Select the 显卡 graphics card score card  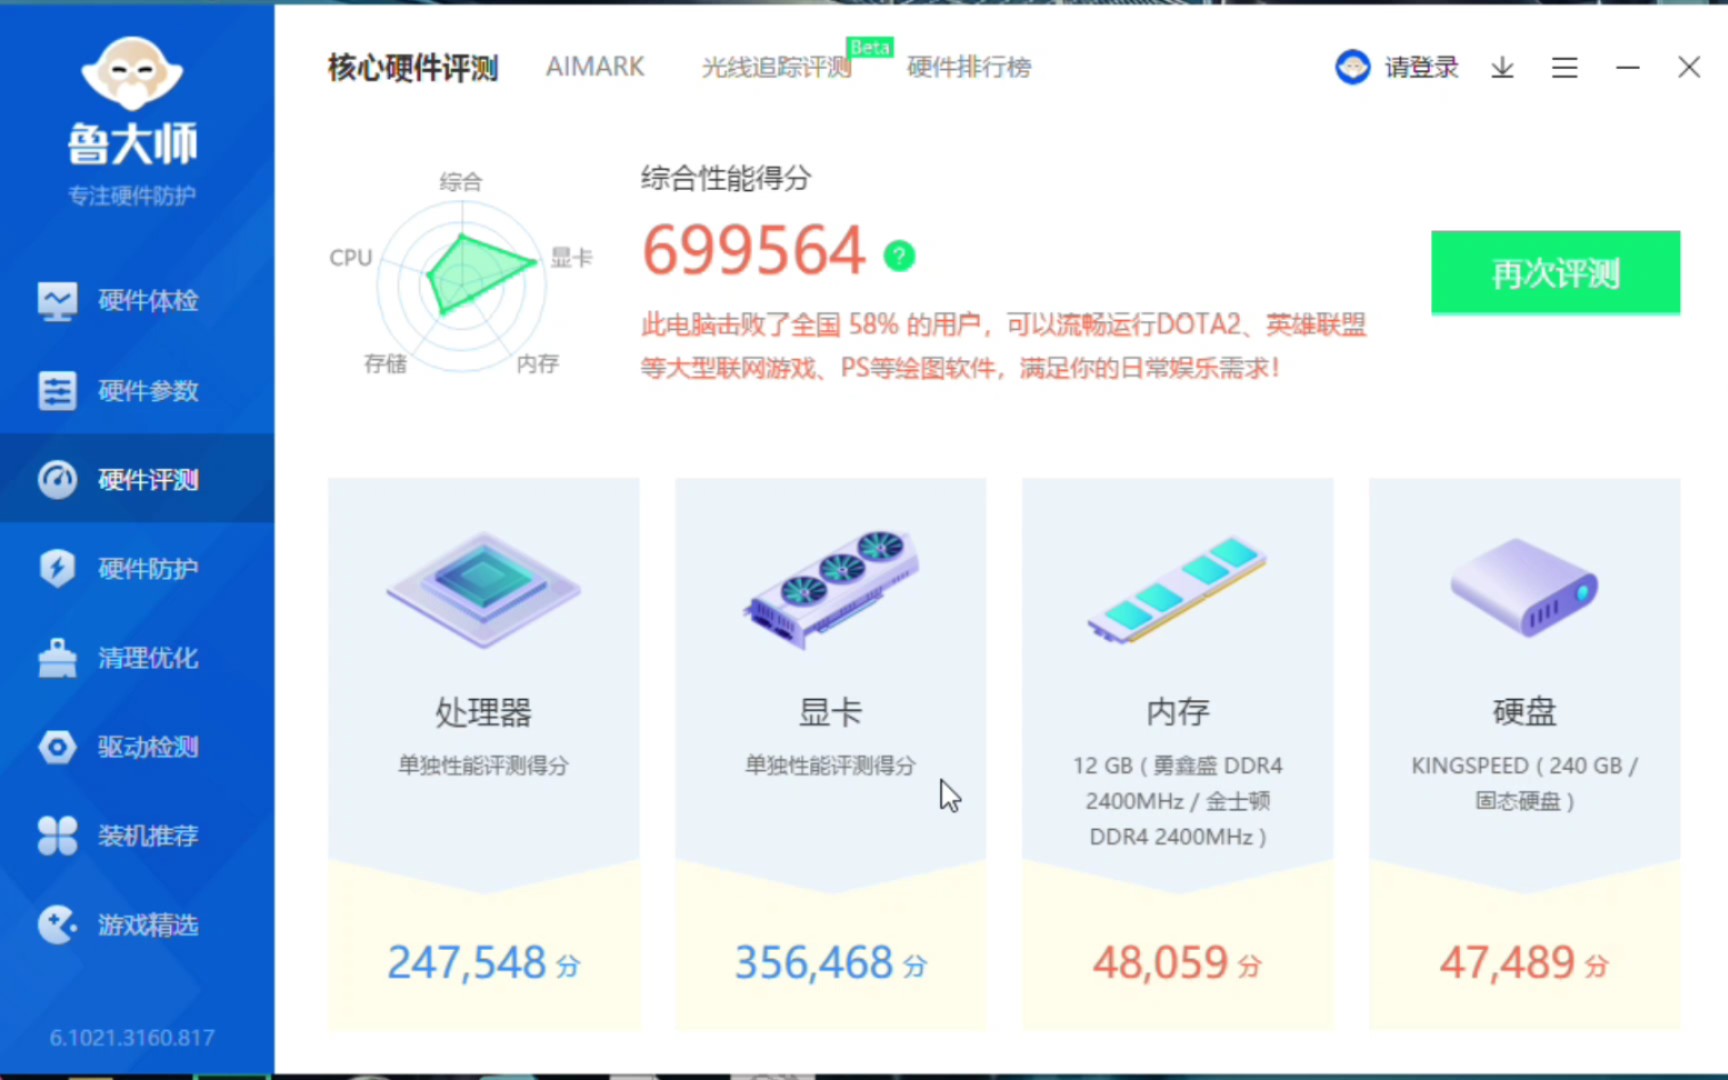[830, 750]
